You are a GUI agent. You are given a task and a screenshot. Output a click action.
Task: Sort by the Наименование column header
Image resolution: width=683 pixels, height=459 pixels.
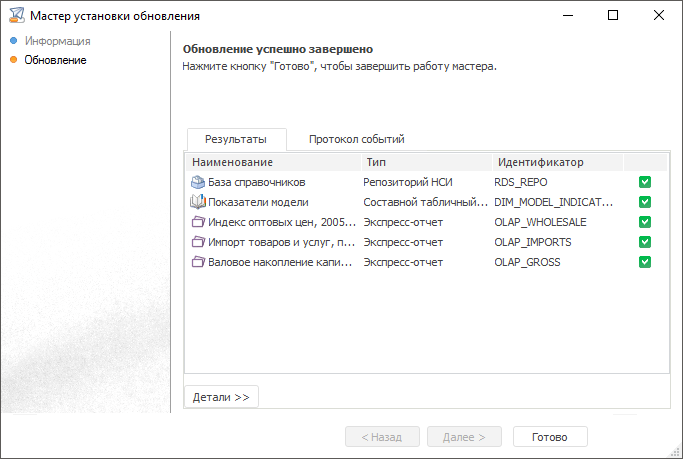click(x=232, y=162)
